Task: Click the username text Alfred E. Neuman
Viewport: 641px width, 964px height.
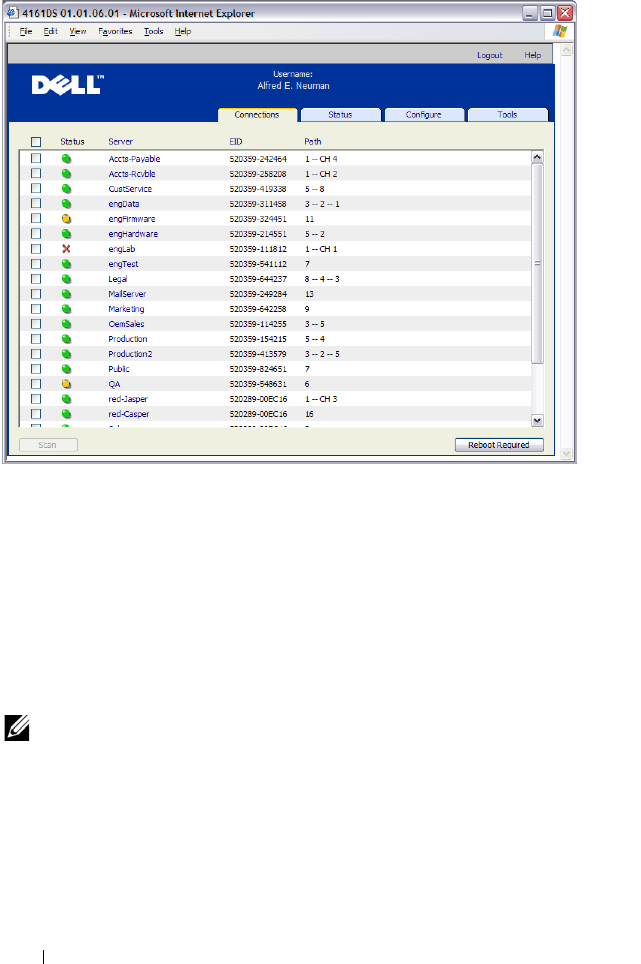Action: point(293,86)
